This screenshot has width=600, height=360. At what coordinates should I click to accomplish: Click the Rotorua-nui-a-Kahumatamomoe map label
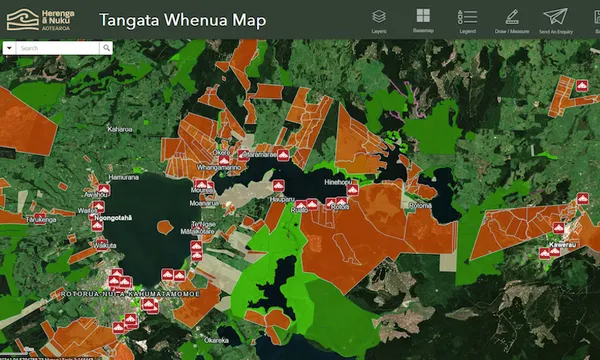tap(130, 294)
